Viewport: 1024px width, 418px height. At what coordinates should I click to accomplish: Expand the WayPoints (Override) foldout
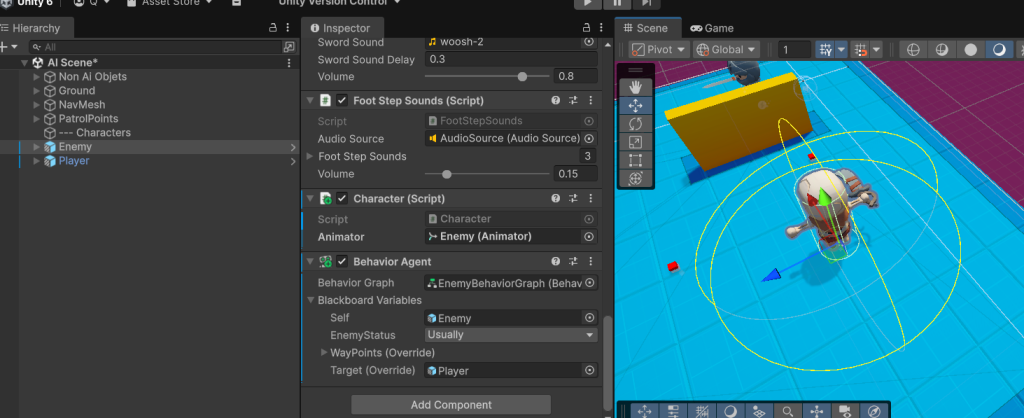click(x=324, y=353)
